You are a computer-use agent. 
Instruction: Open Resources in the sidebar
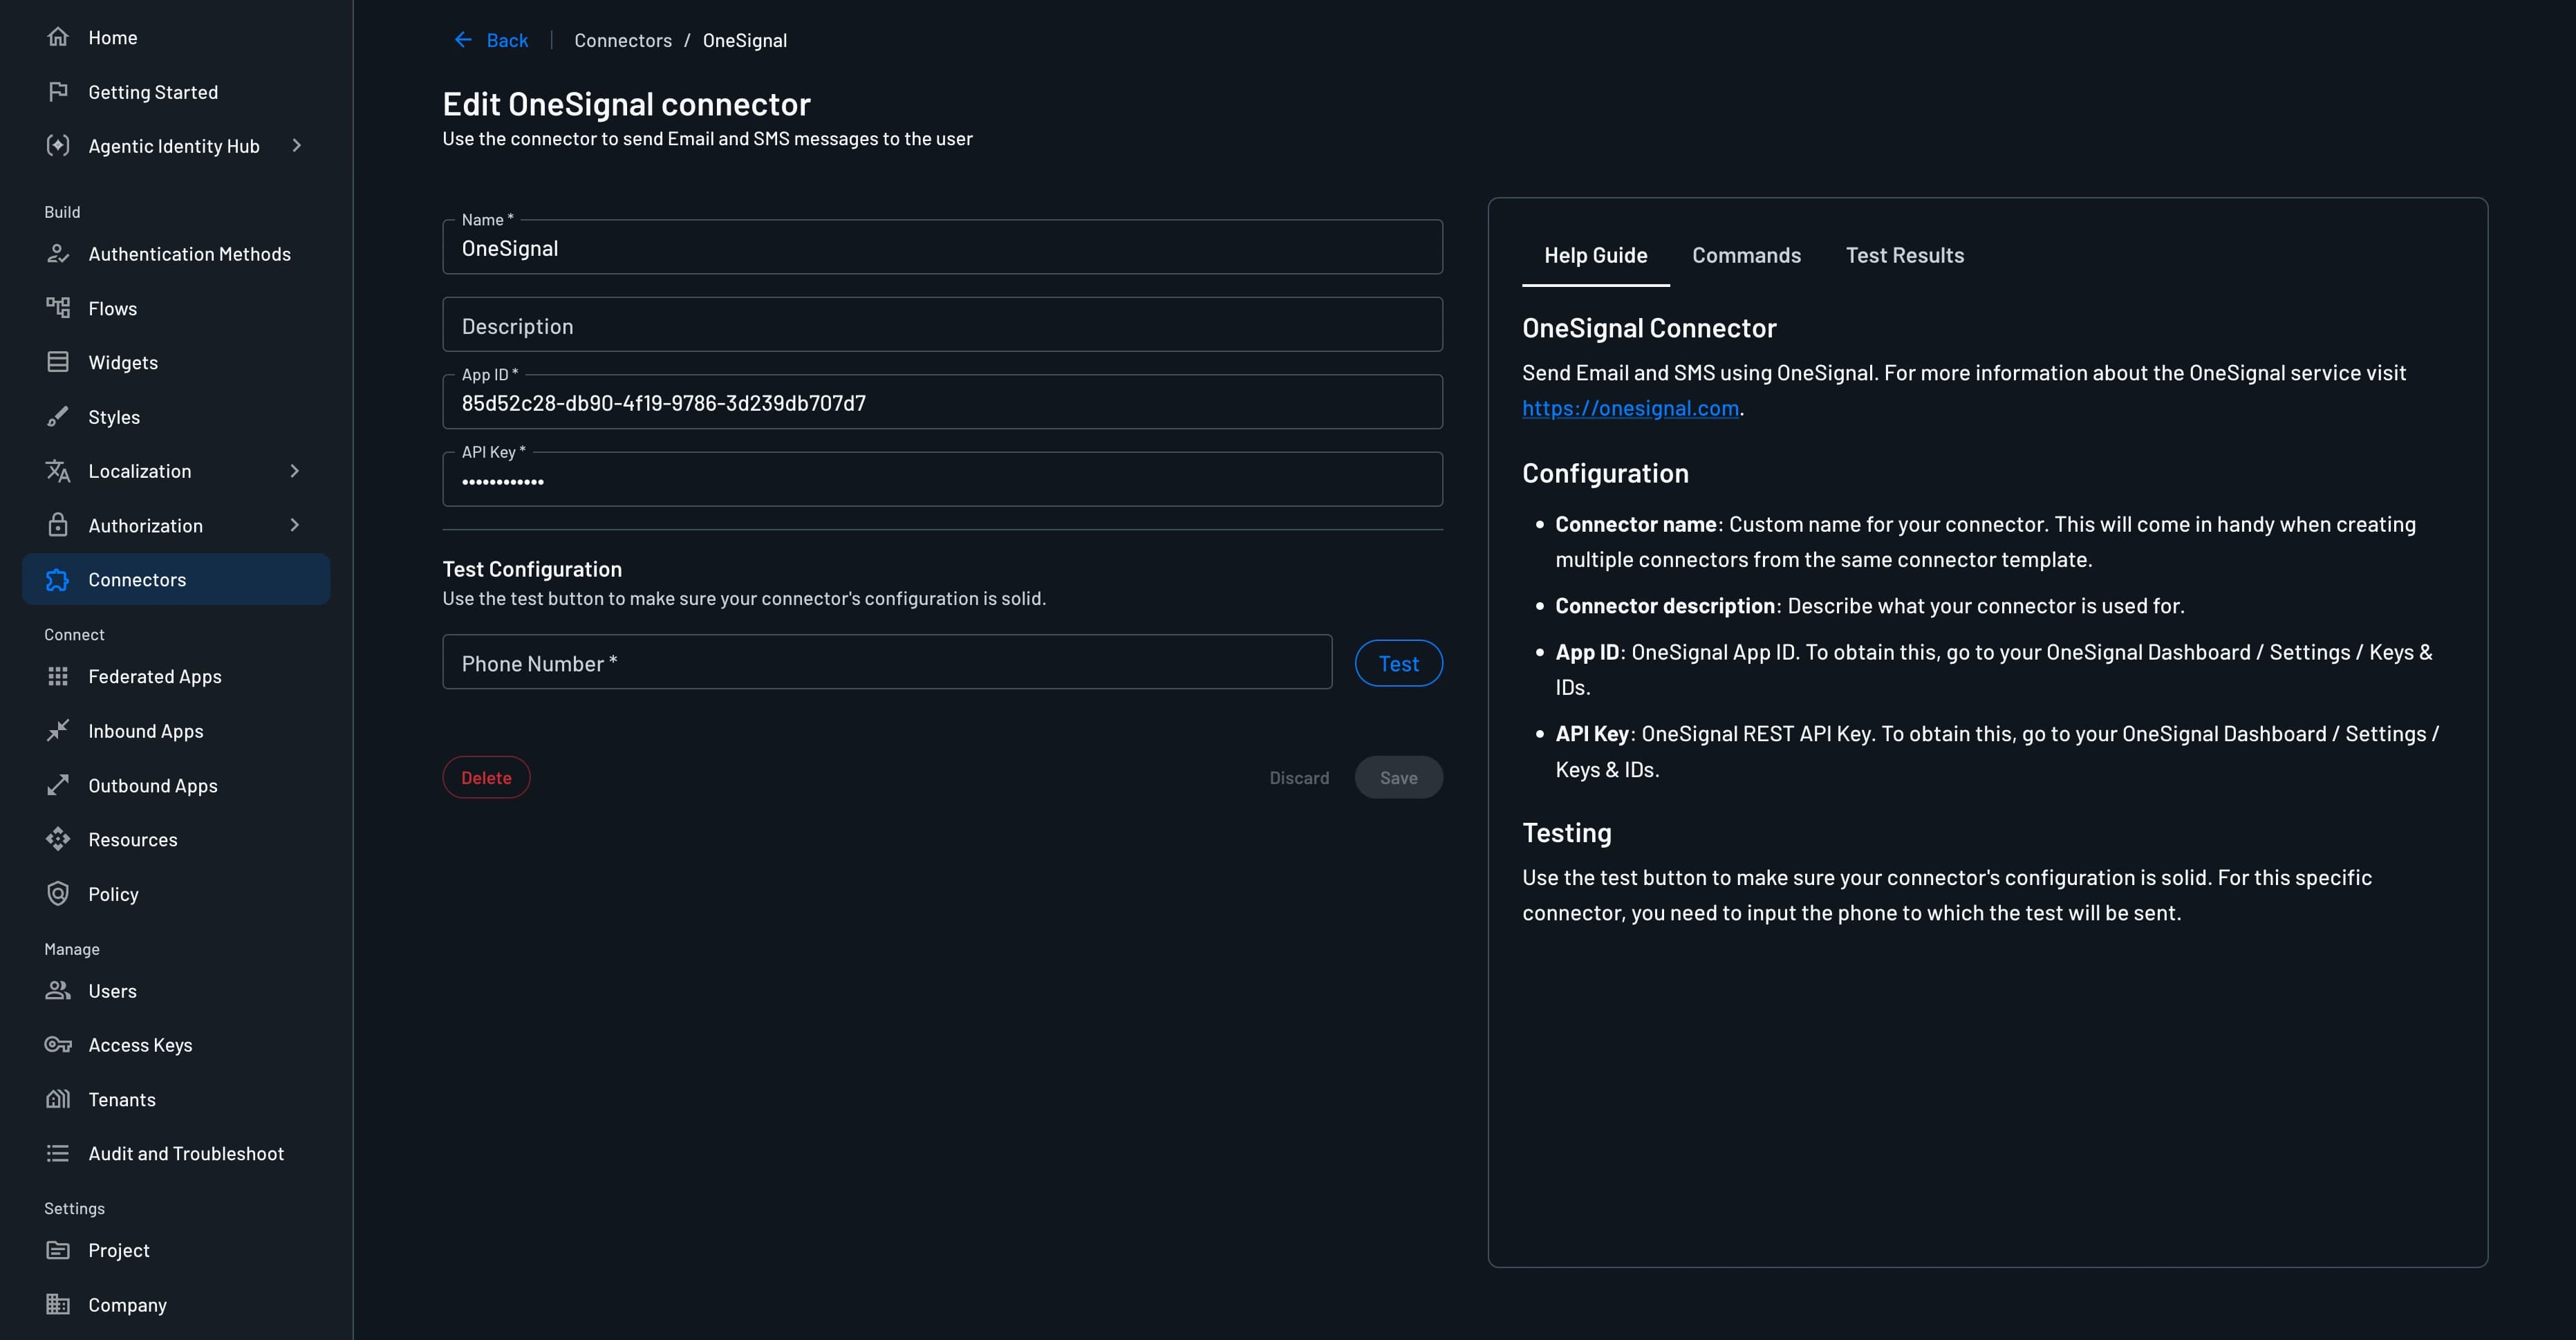pos(176,840)
